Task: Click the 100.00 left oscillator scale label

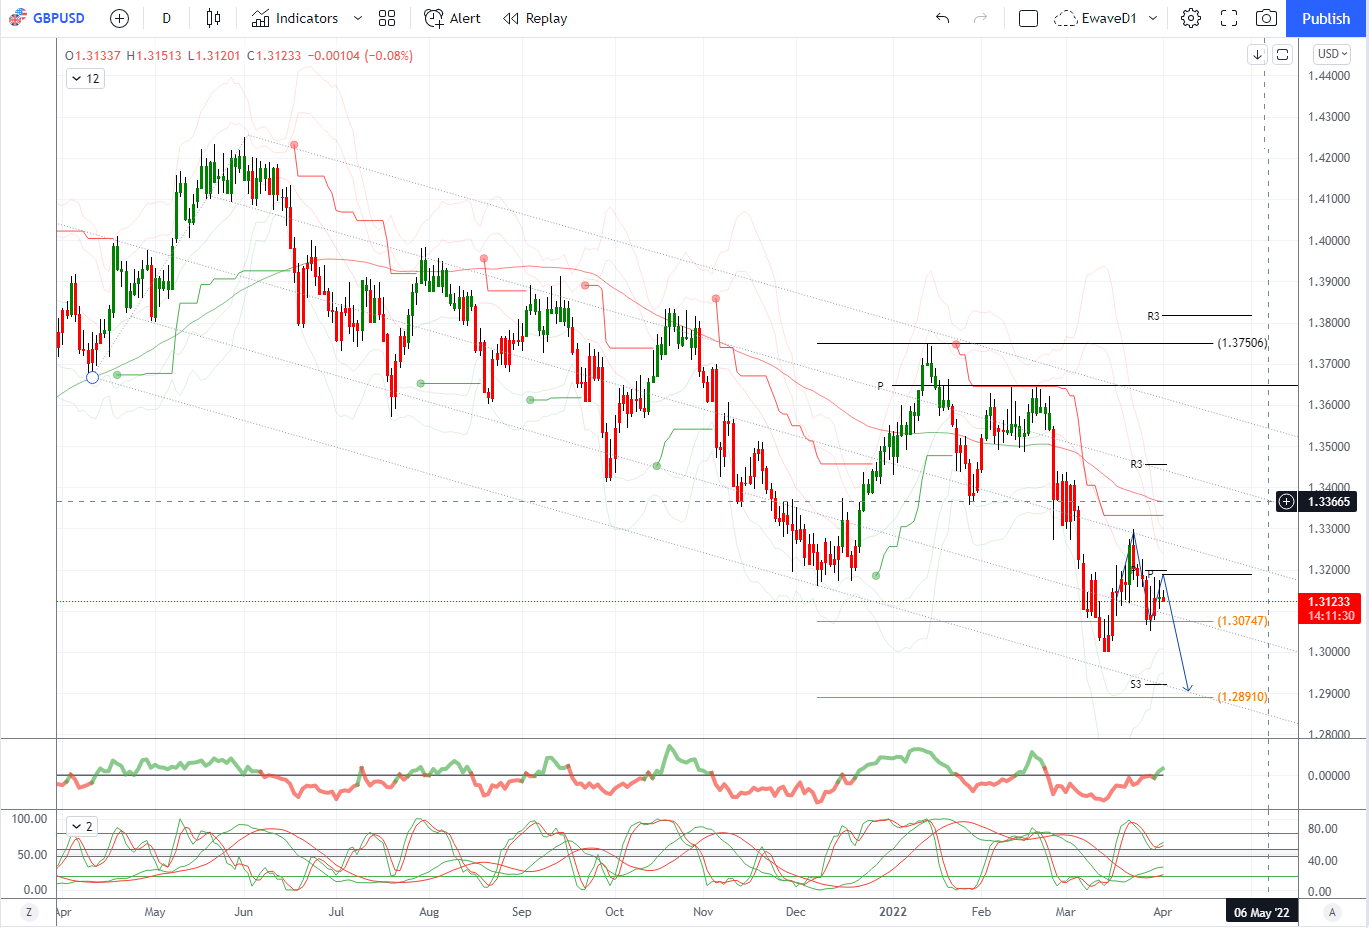Action: 29,818
